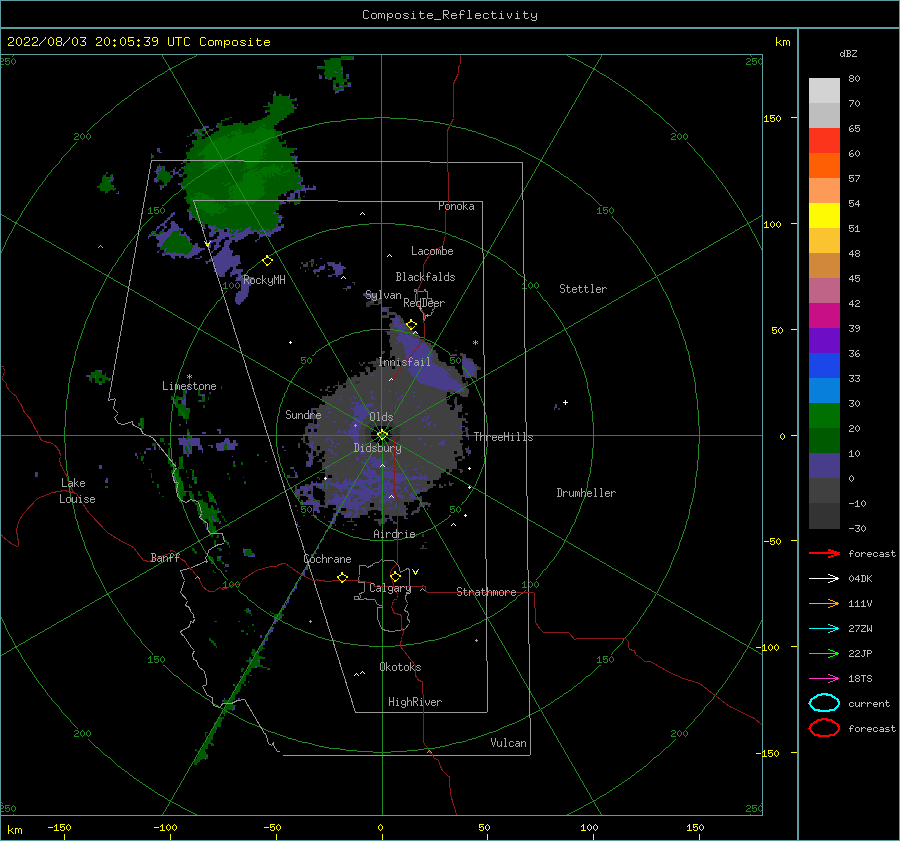Click the green 22JP arrow legend icon
This screenshot has width=900, height=841.
coord(824,653)
